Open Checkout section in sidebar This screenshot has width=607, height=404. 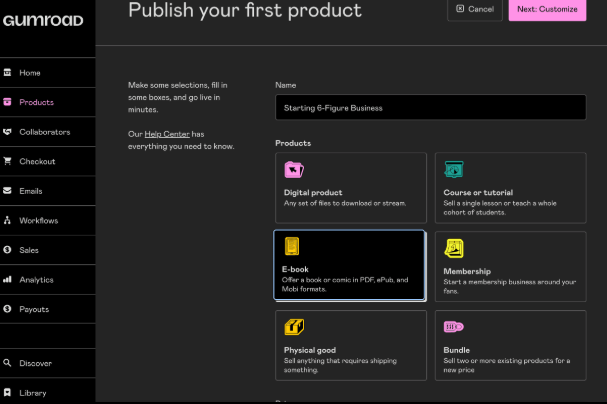point(48,161)
